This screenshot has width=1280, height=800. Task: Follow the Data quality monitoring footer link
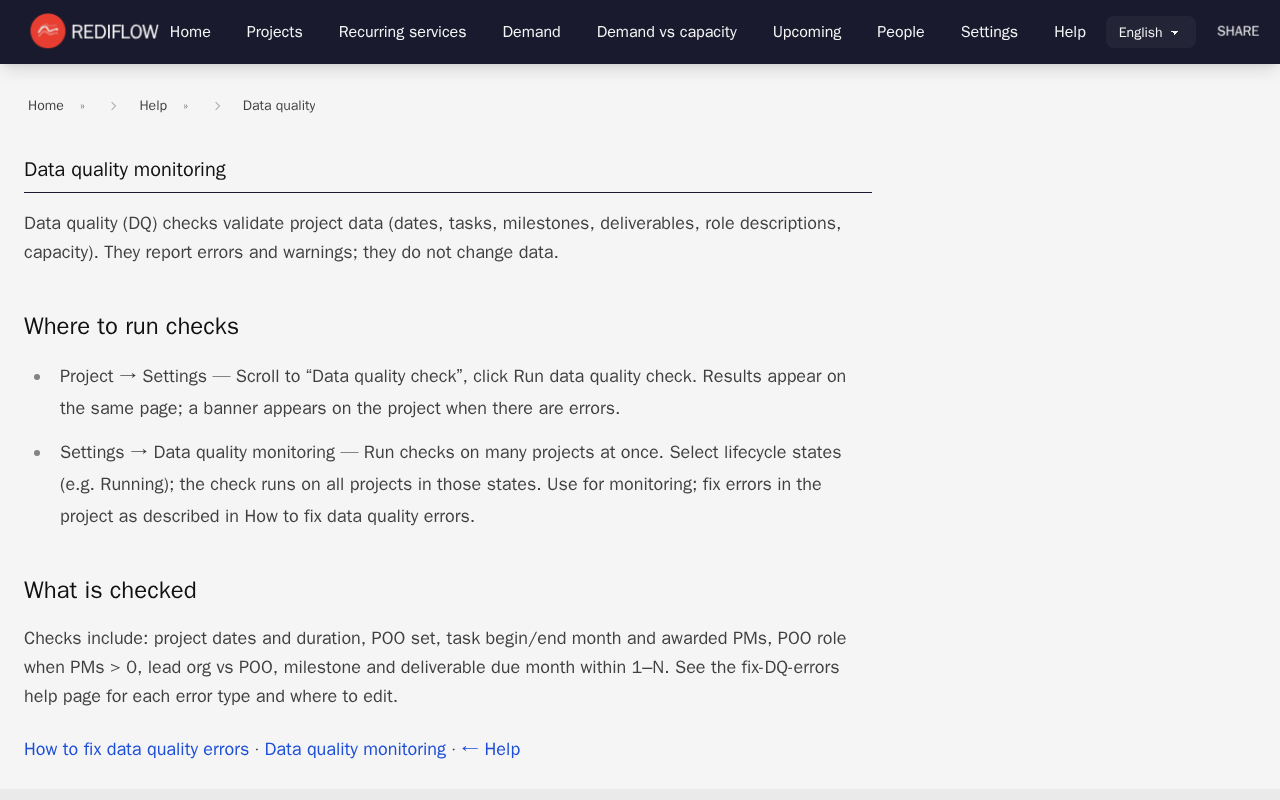355,749
